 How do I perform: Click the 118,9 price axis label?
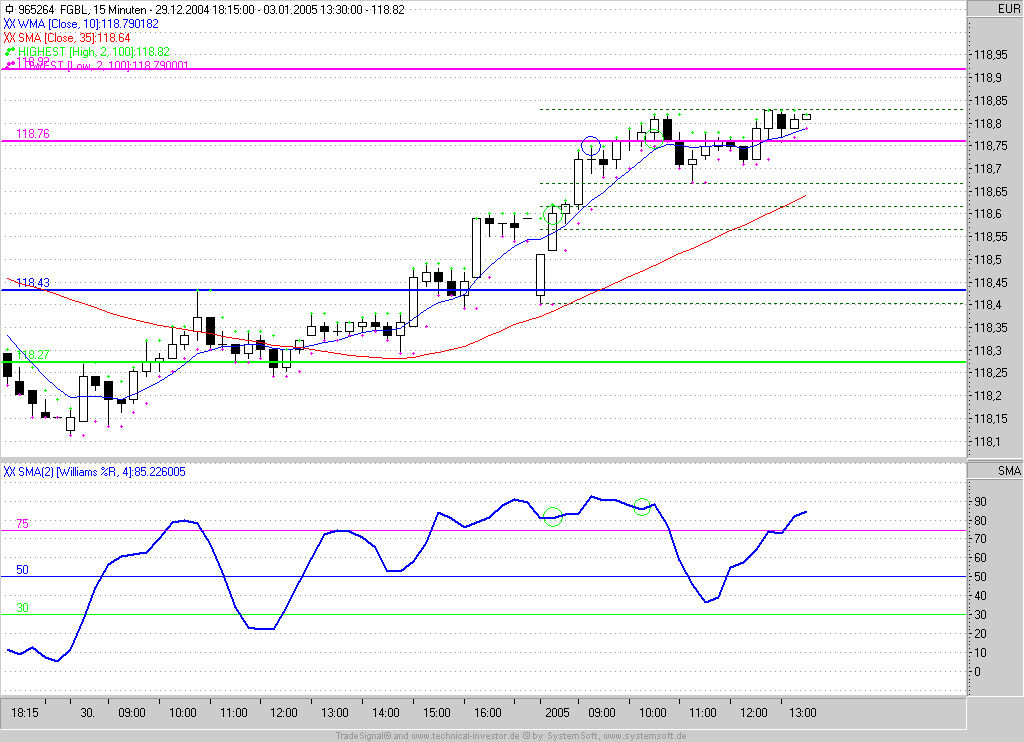(x=987, y=78)
